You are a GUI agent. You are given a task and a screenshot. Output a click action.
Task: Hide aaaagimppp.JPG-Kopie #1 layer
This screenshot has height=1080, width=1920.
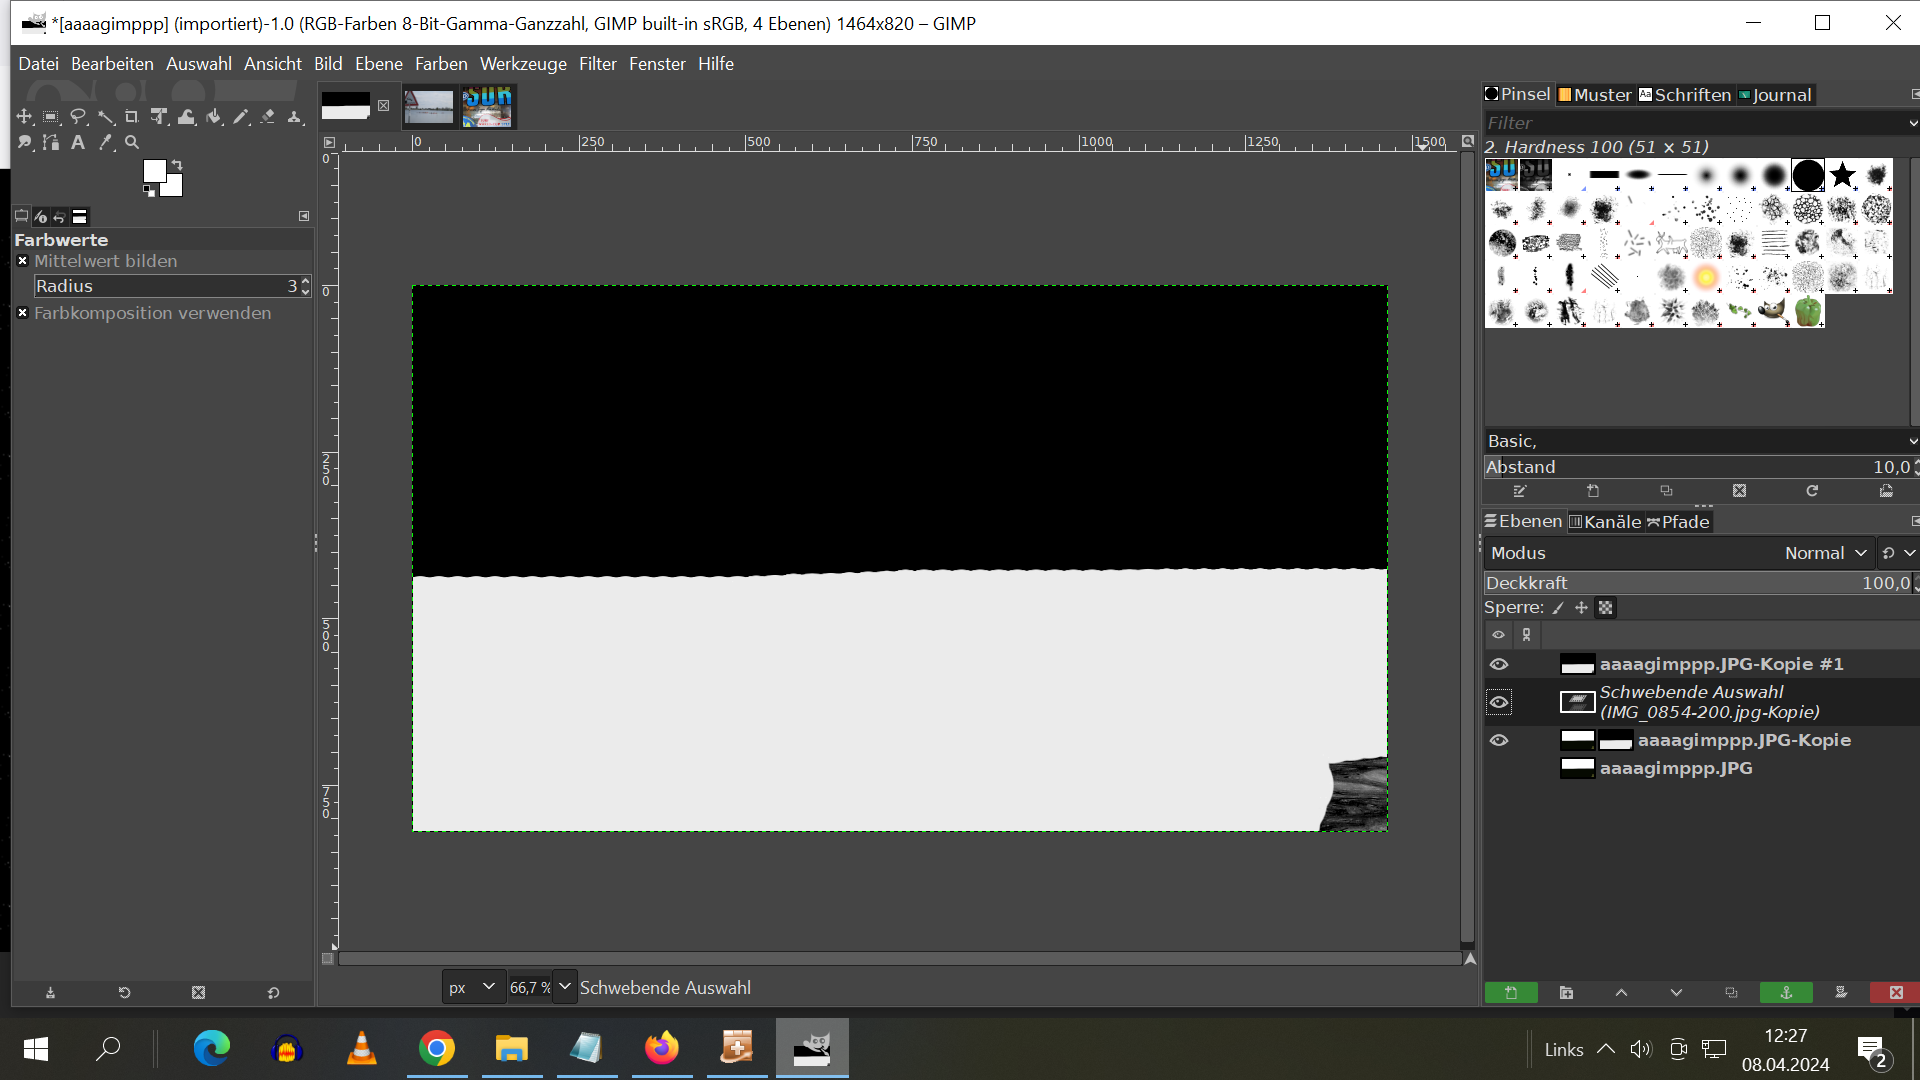coord(1499,664)
